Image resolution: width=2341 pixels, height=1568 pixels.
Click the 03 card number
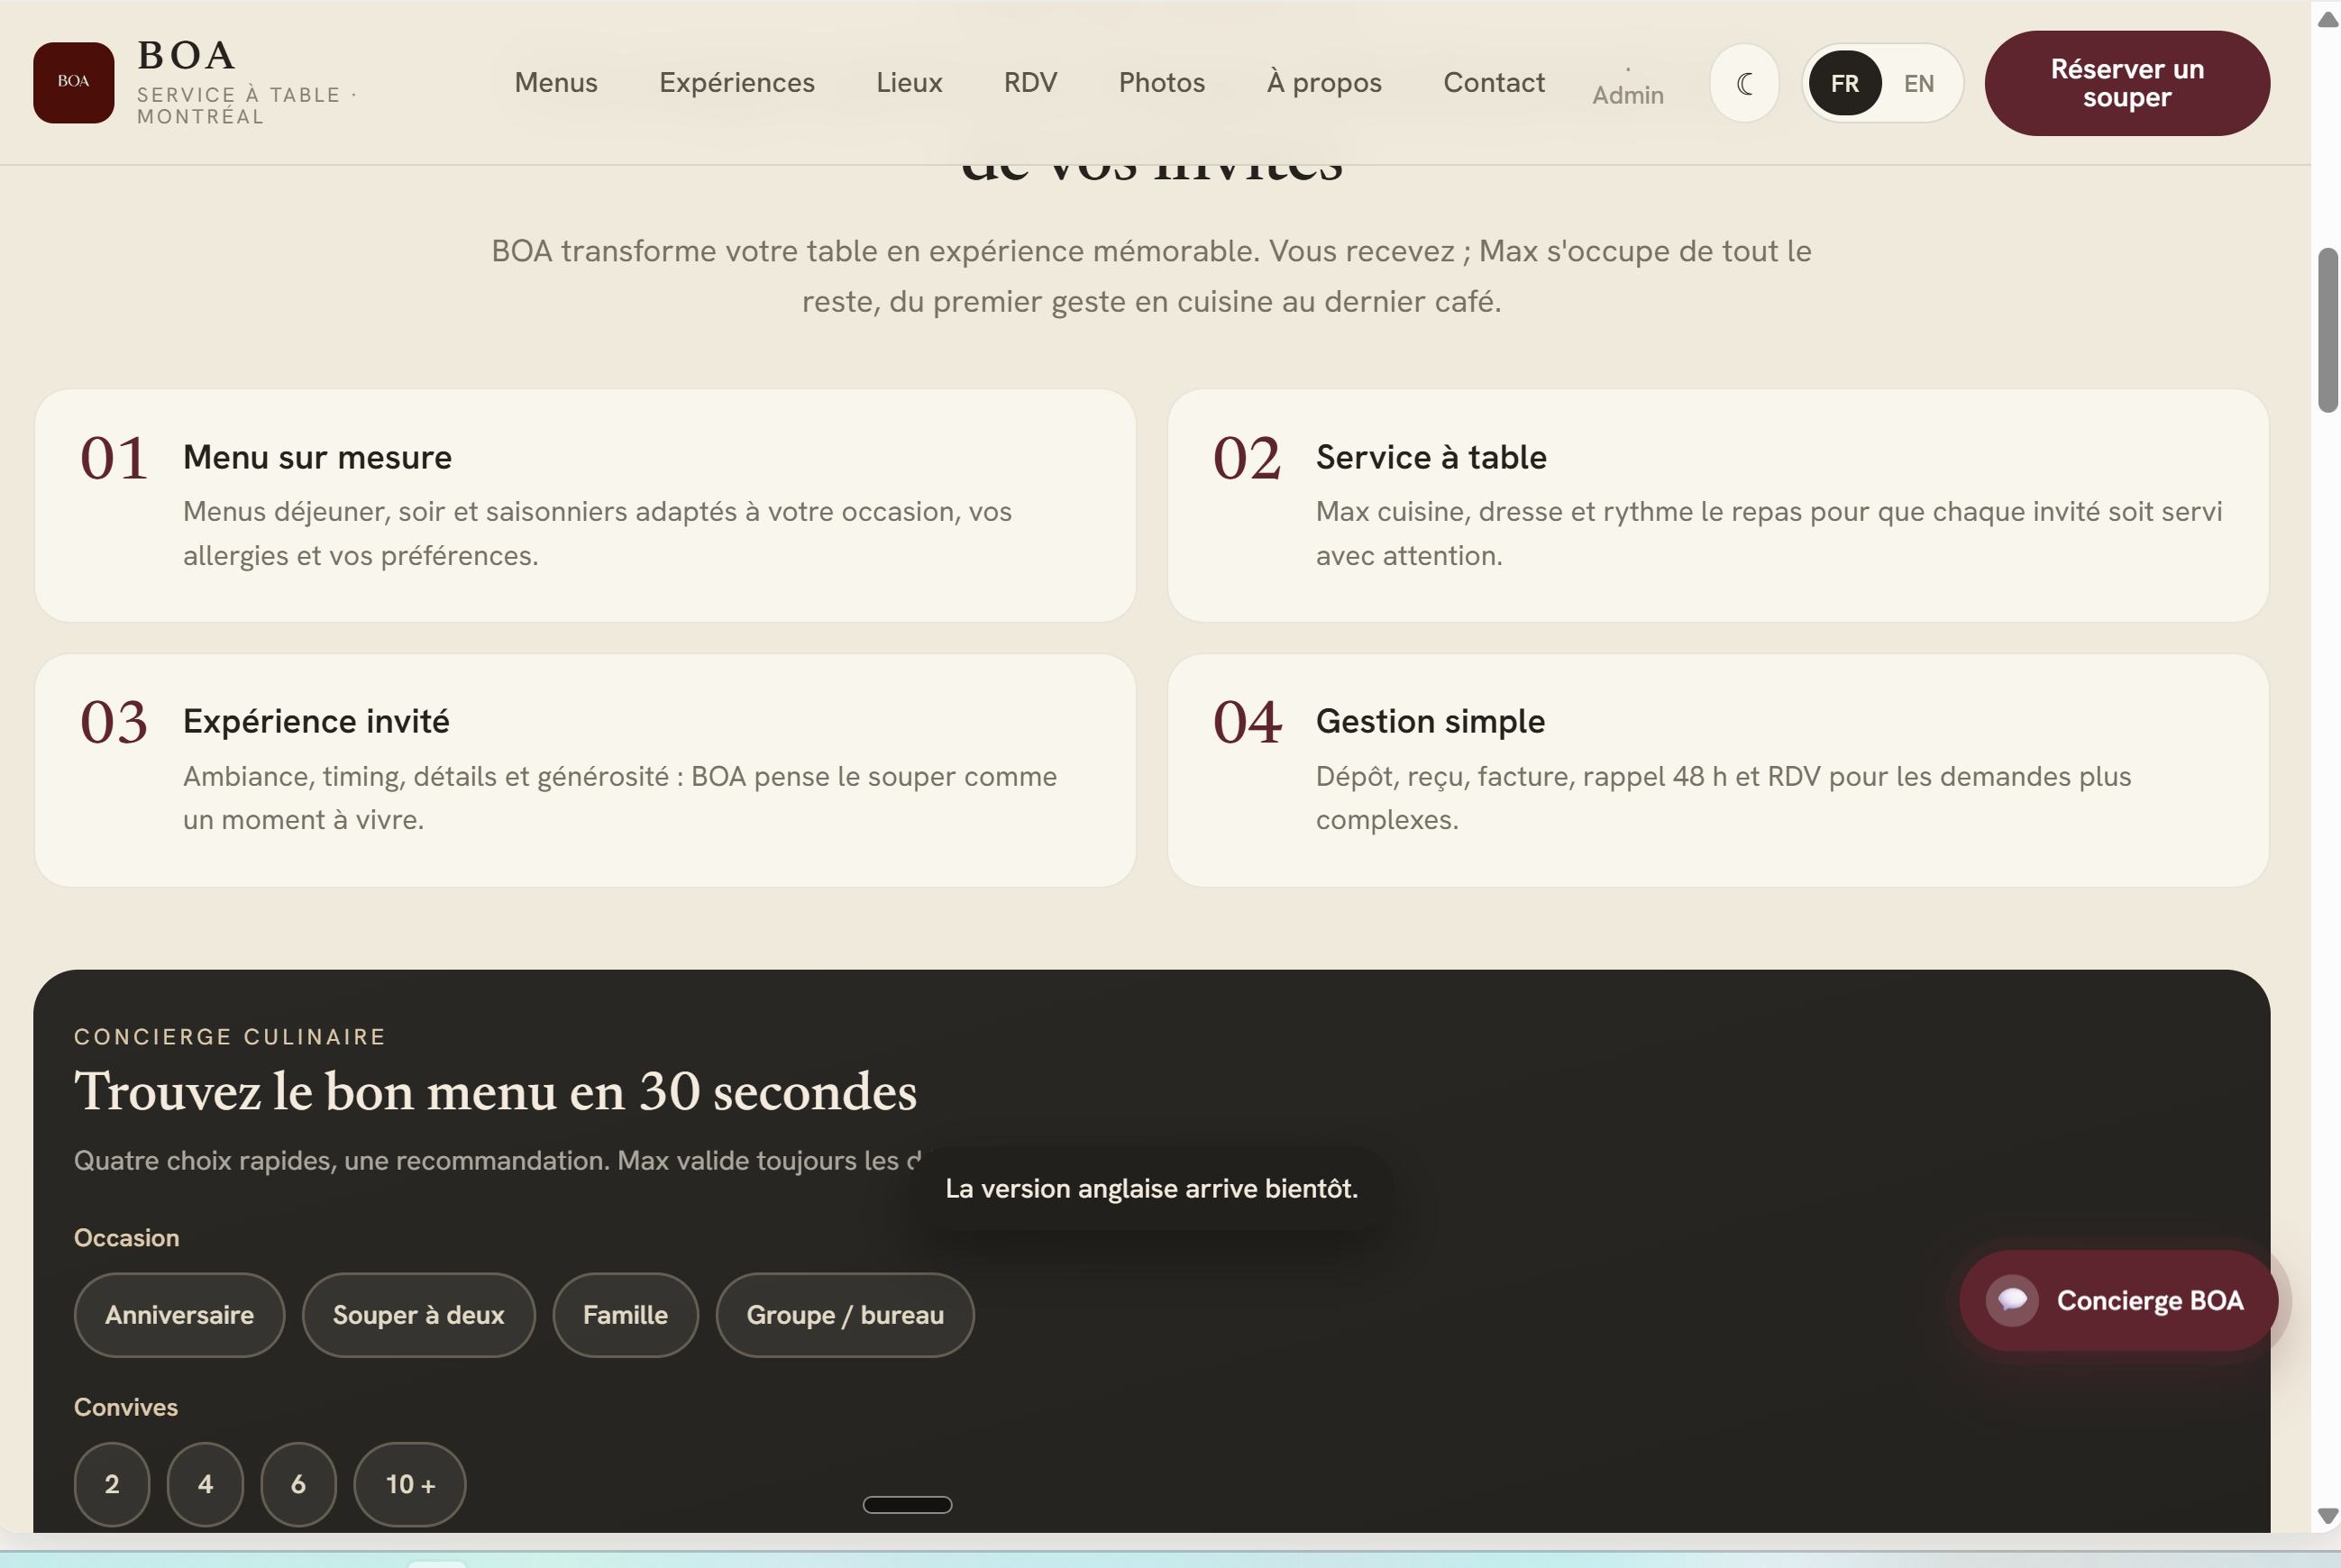click(114, 722)
